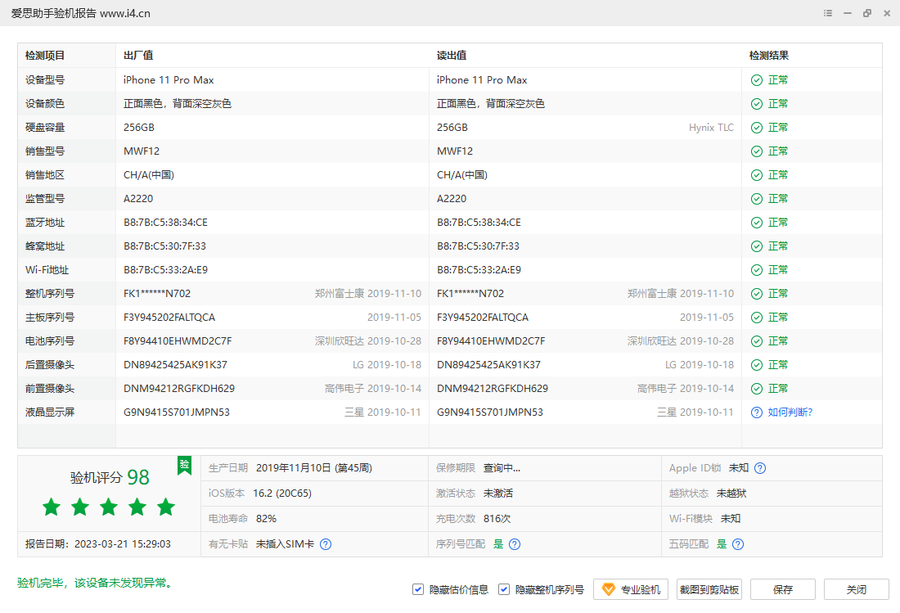Image resolution: width=900 pixels, height=613 pixels.
Task: Click green check icon in 电池序列号 row
Action: point(757,341)
